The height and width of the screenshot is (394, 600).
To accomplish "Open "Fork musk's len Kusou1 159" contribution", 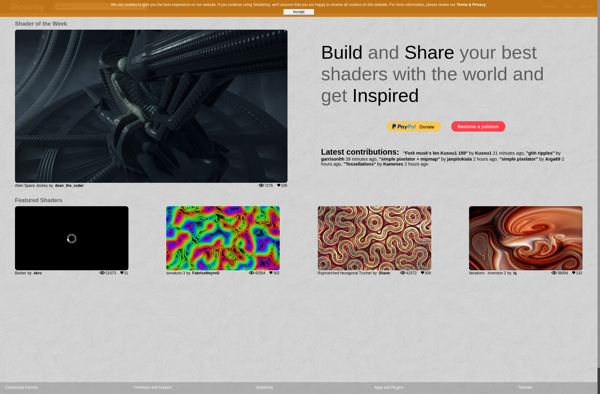I will (435, 153).
